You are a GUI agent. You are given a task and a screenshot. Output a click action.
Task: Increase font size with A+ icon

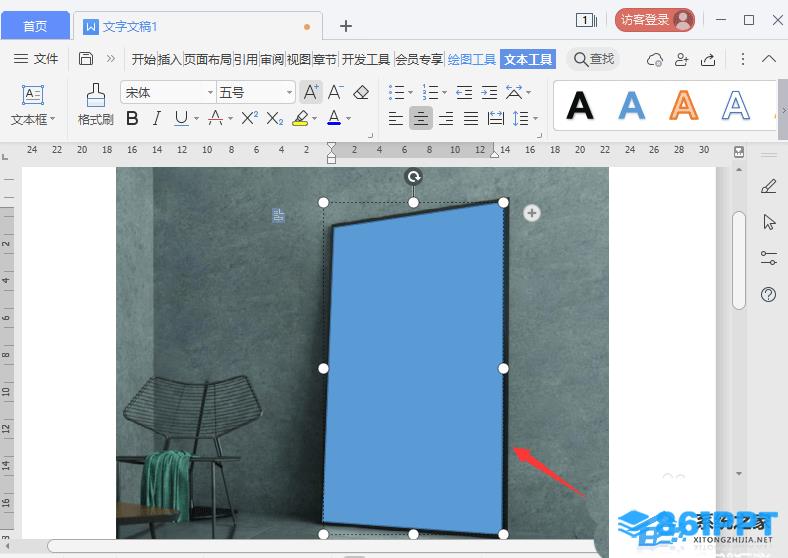coord(311,92)
